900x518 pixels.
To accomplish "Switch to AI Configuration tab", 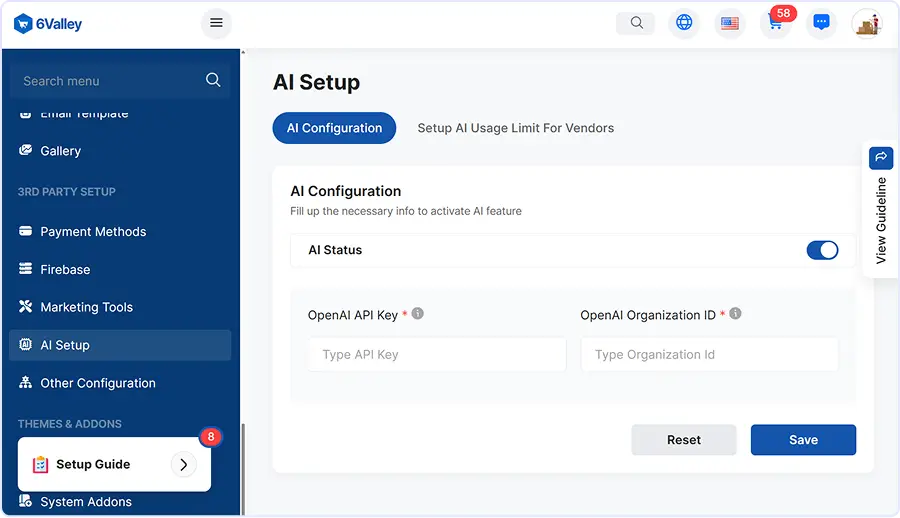I will (334, 128).
